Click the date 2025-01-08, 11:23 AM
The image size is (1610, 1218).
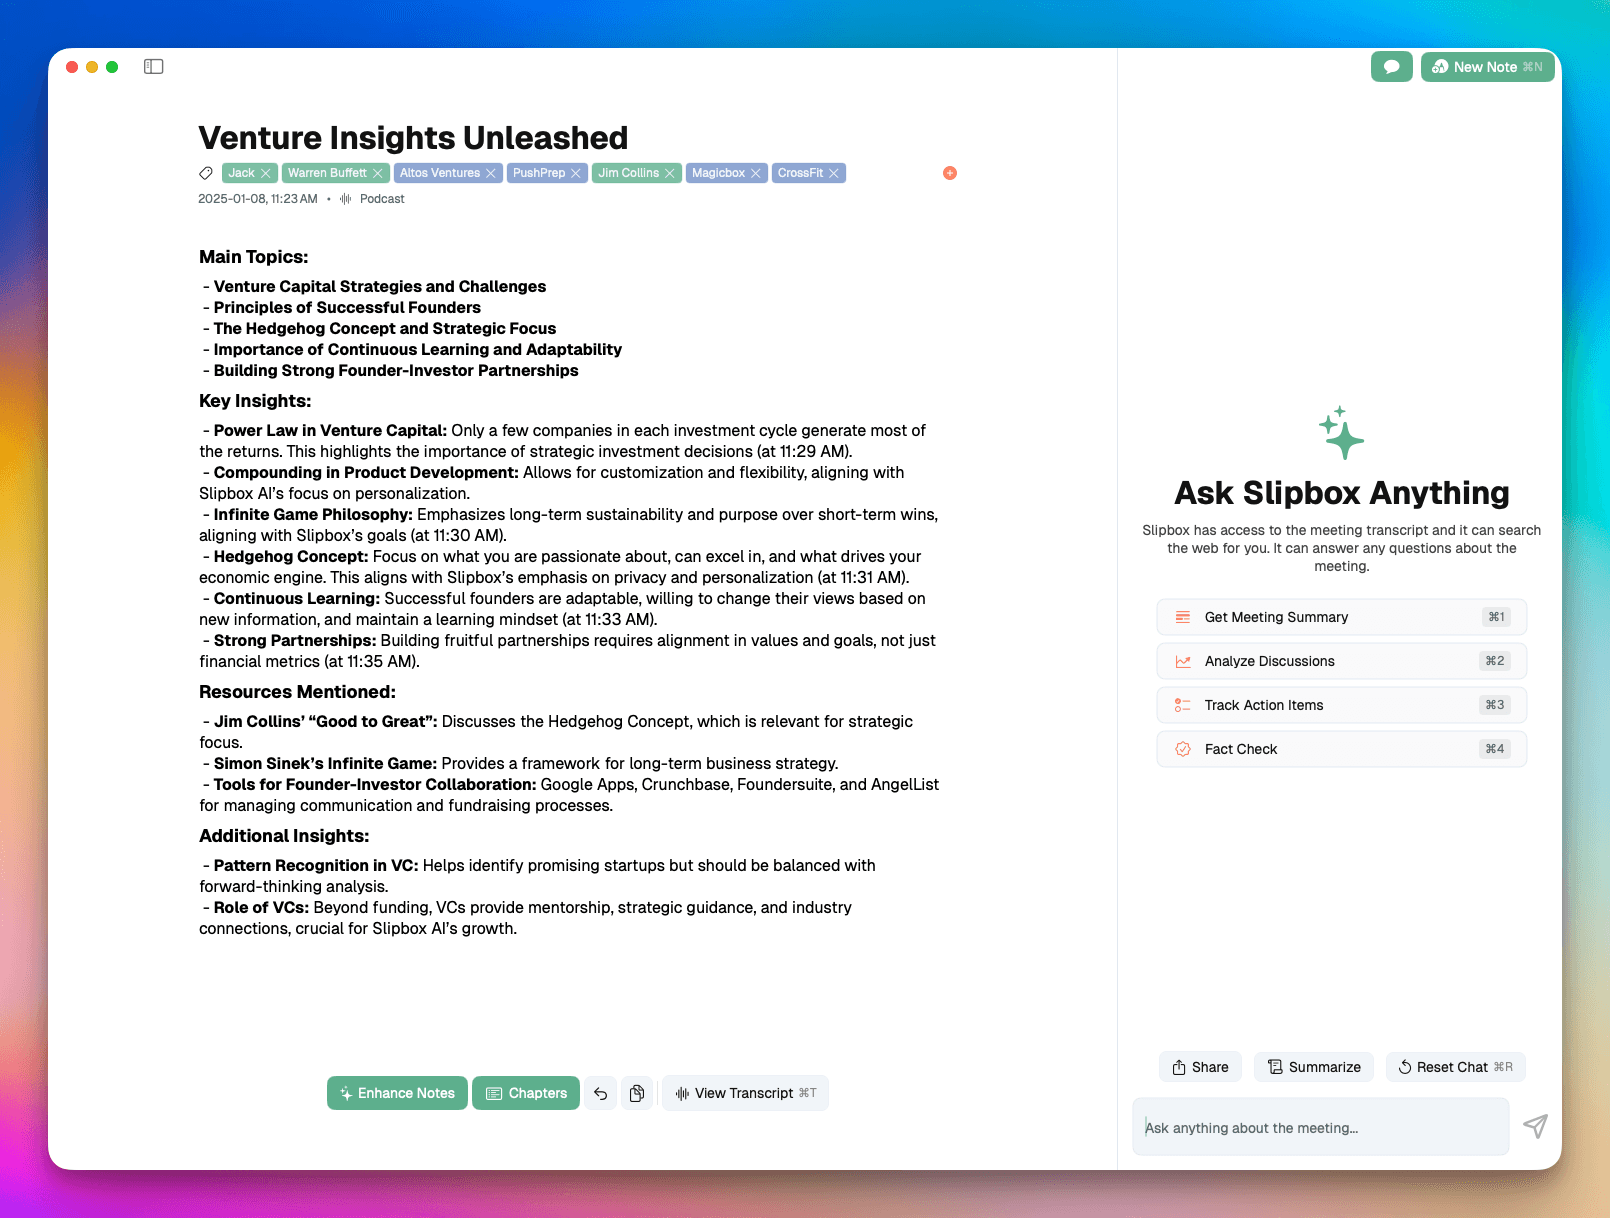tap(258, 199)
